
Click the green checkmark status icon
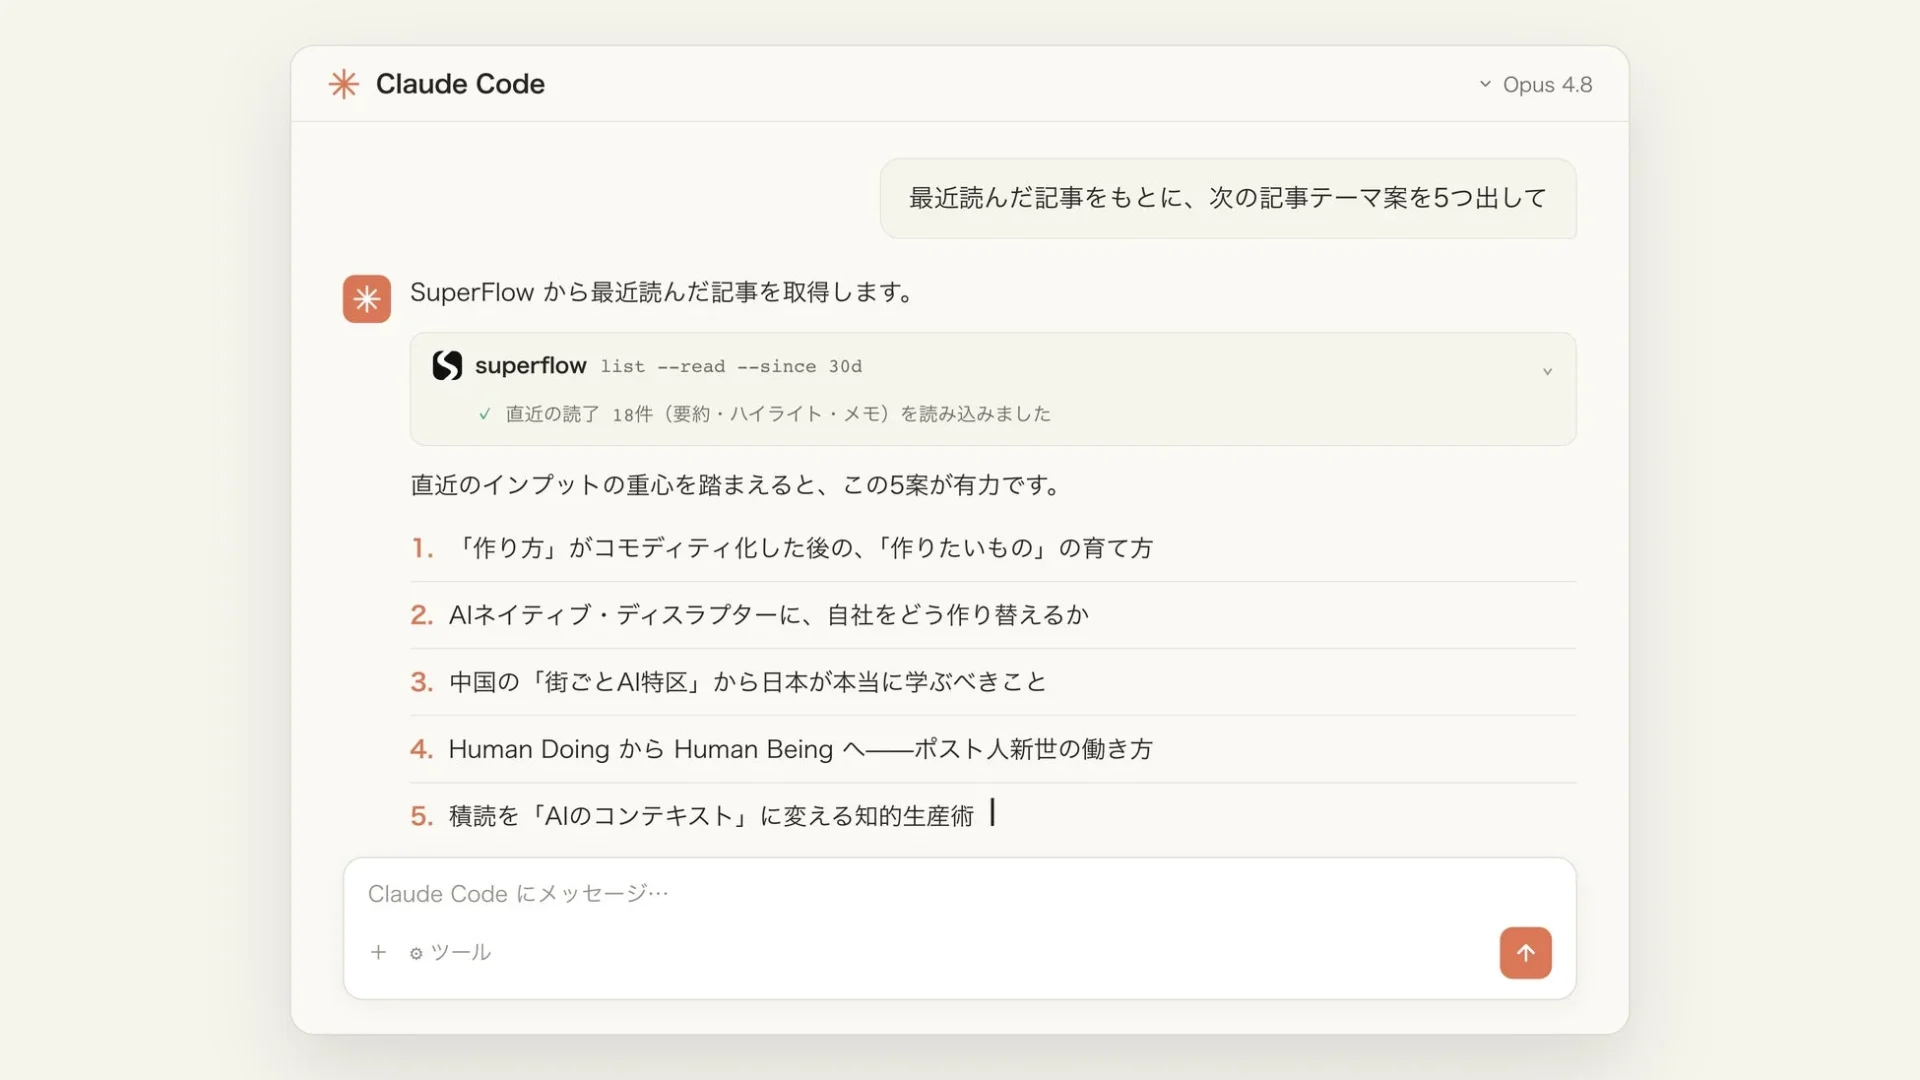pyautogui.click(x=485, y=414)
